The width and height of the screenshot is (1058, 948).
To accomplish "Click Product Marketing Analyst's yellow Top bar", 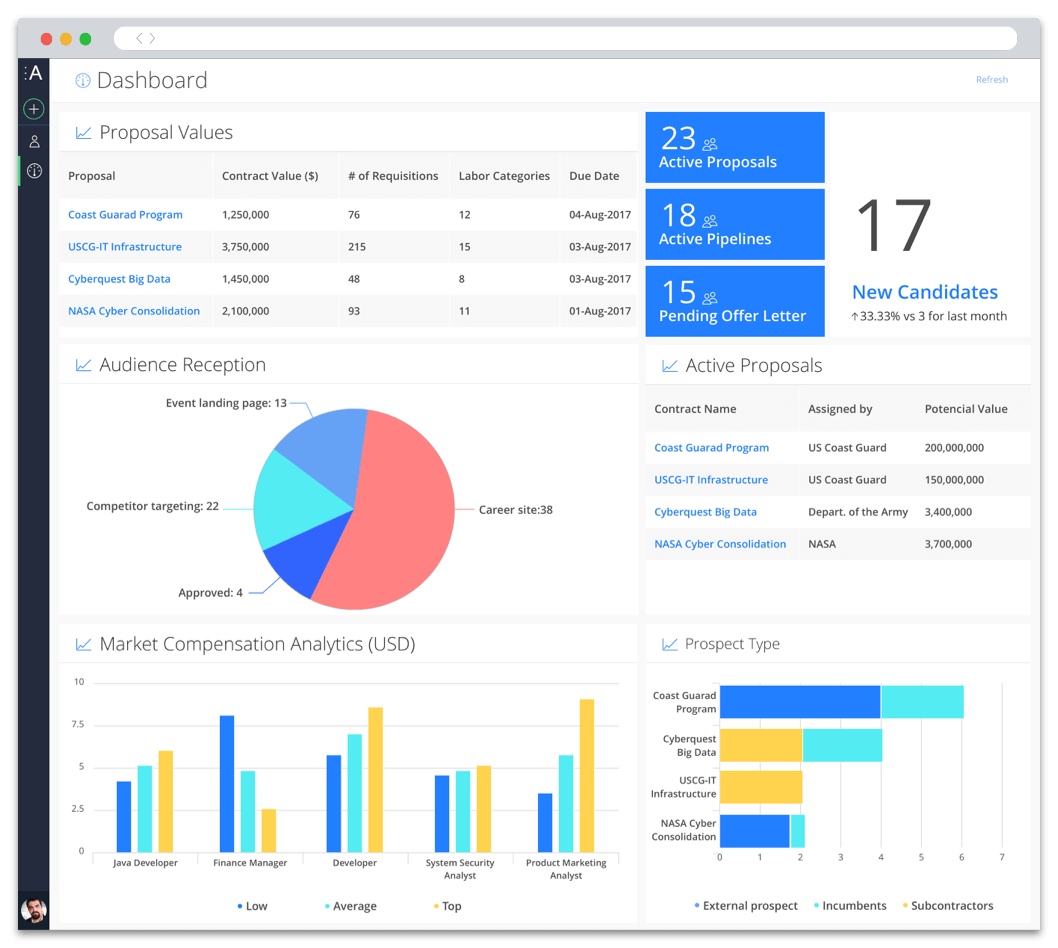I will point(587,776).
